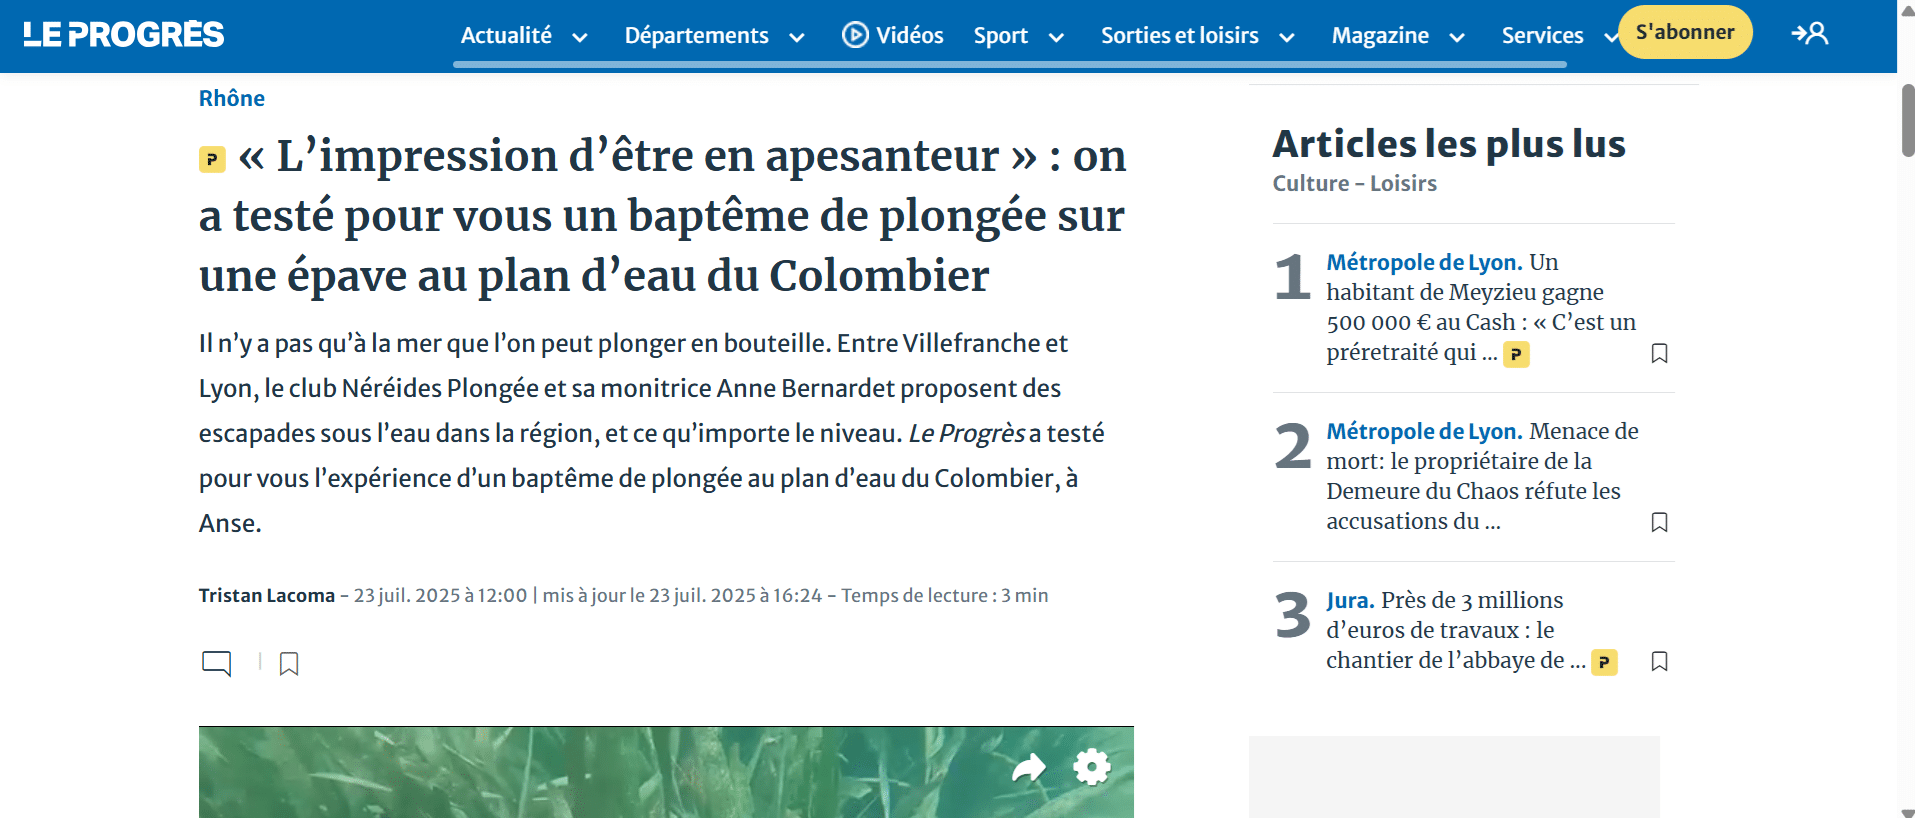Bookmark the main diving article
Screen dimensions: 1915x818
[x=289, y=664]
